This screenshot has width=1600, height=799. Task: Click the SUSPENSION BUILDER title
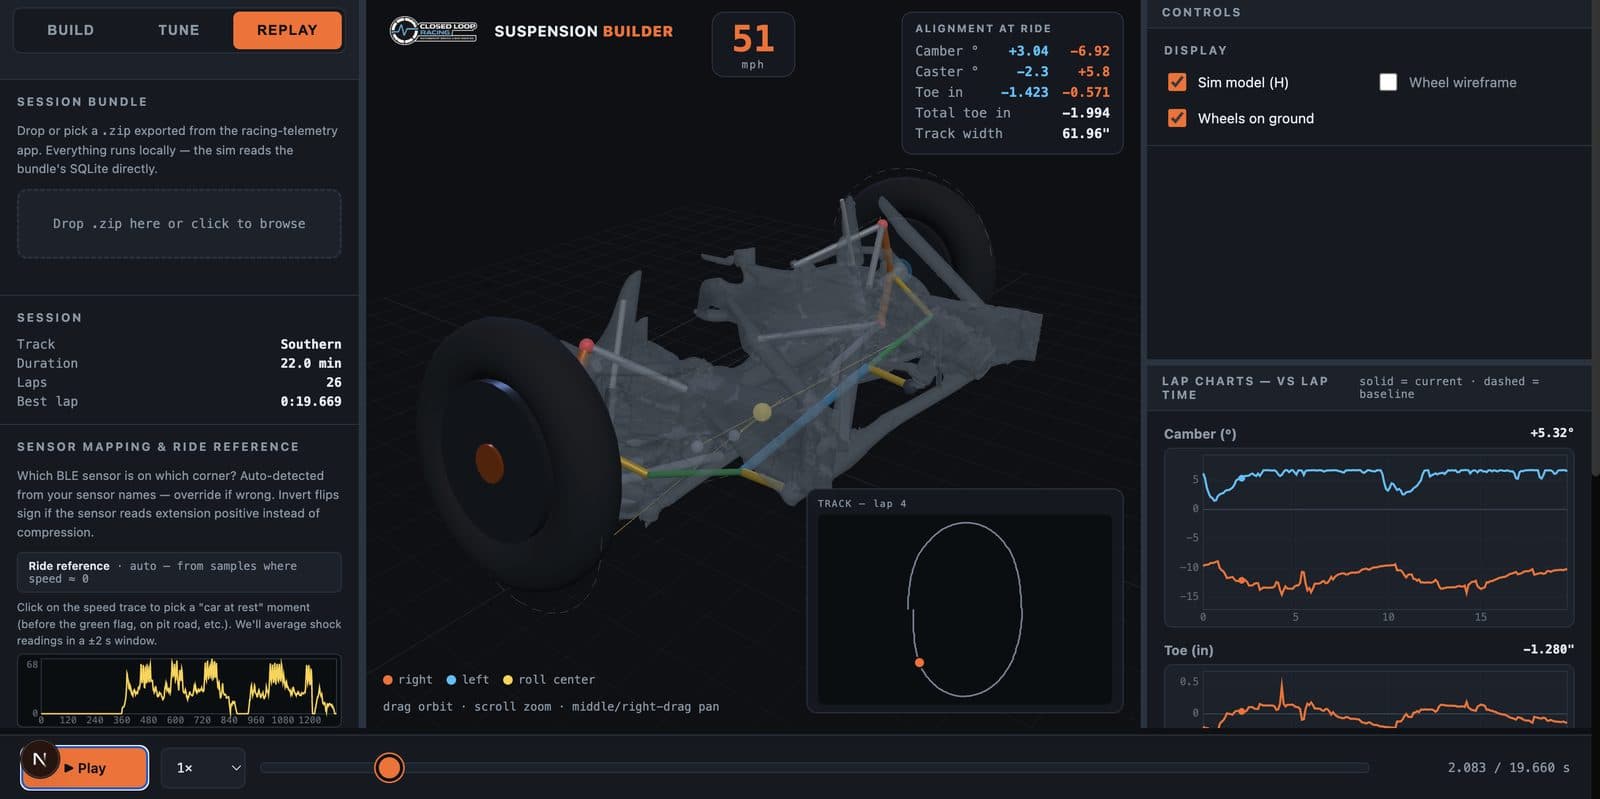[x=583, y=31]
